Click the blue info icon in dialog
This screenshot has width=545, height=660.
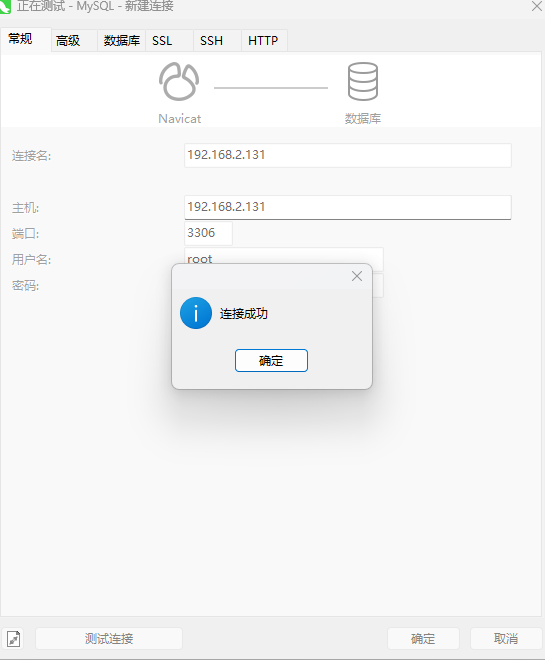tap(196, 313)
